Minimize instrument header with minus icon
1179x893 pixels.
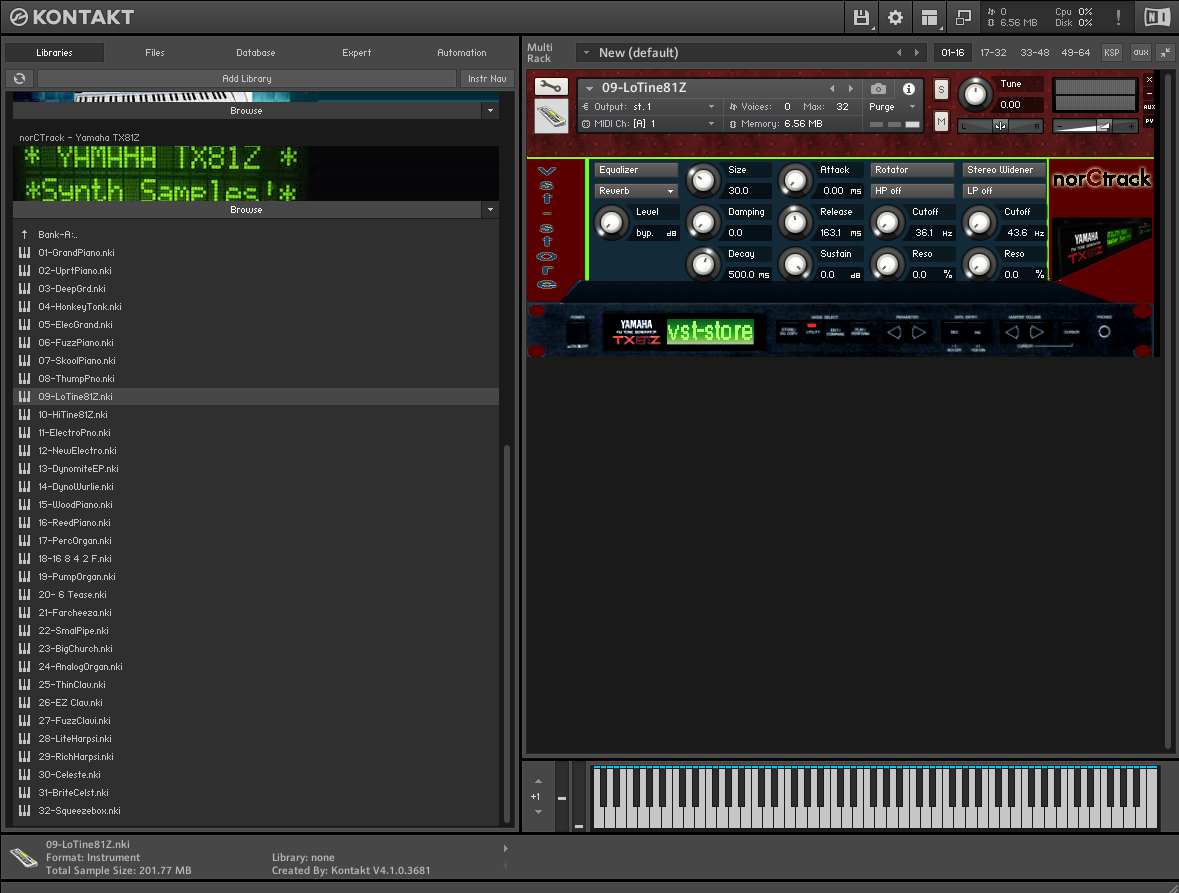click(1149, 93)
